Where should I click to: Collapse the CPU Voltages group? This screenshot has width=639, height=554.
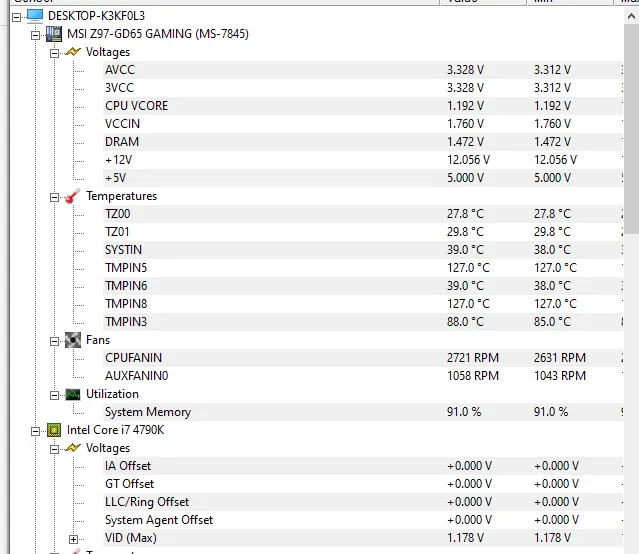pyautogui.click(x=54, y=450)
